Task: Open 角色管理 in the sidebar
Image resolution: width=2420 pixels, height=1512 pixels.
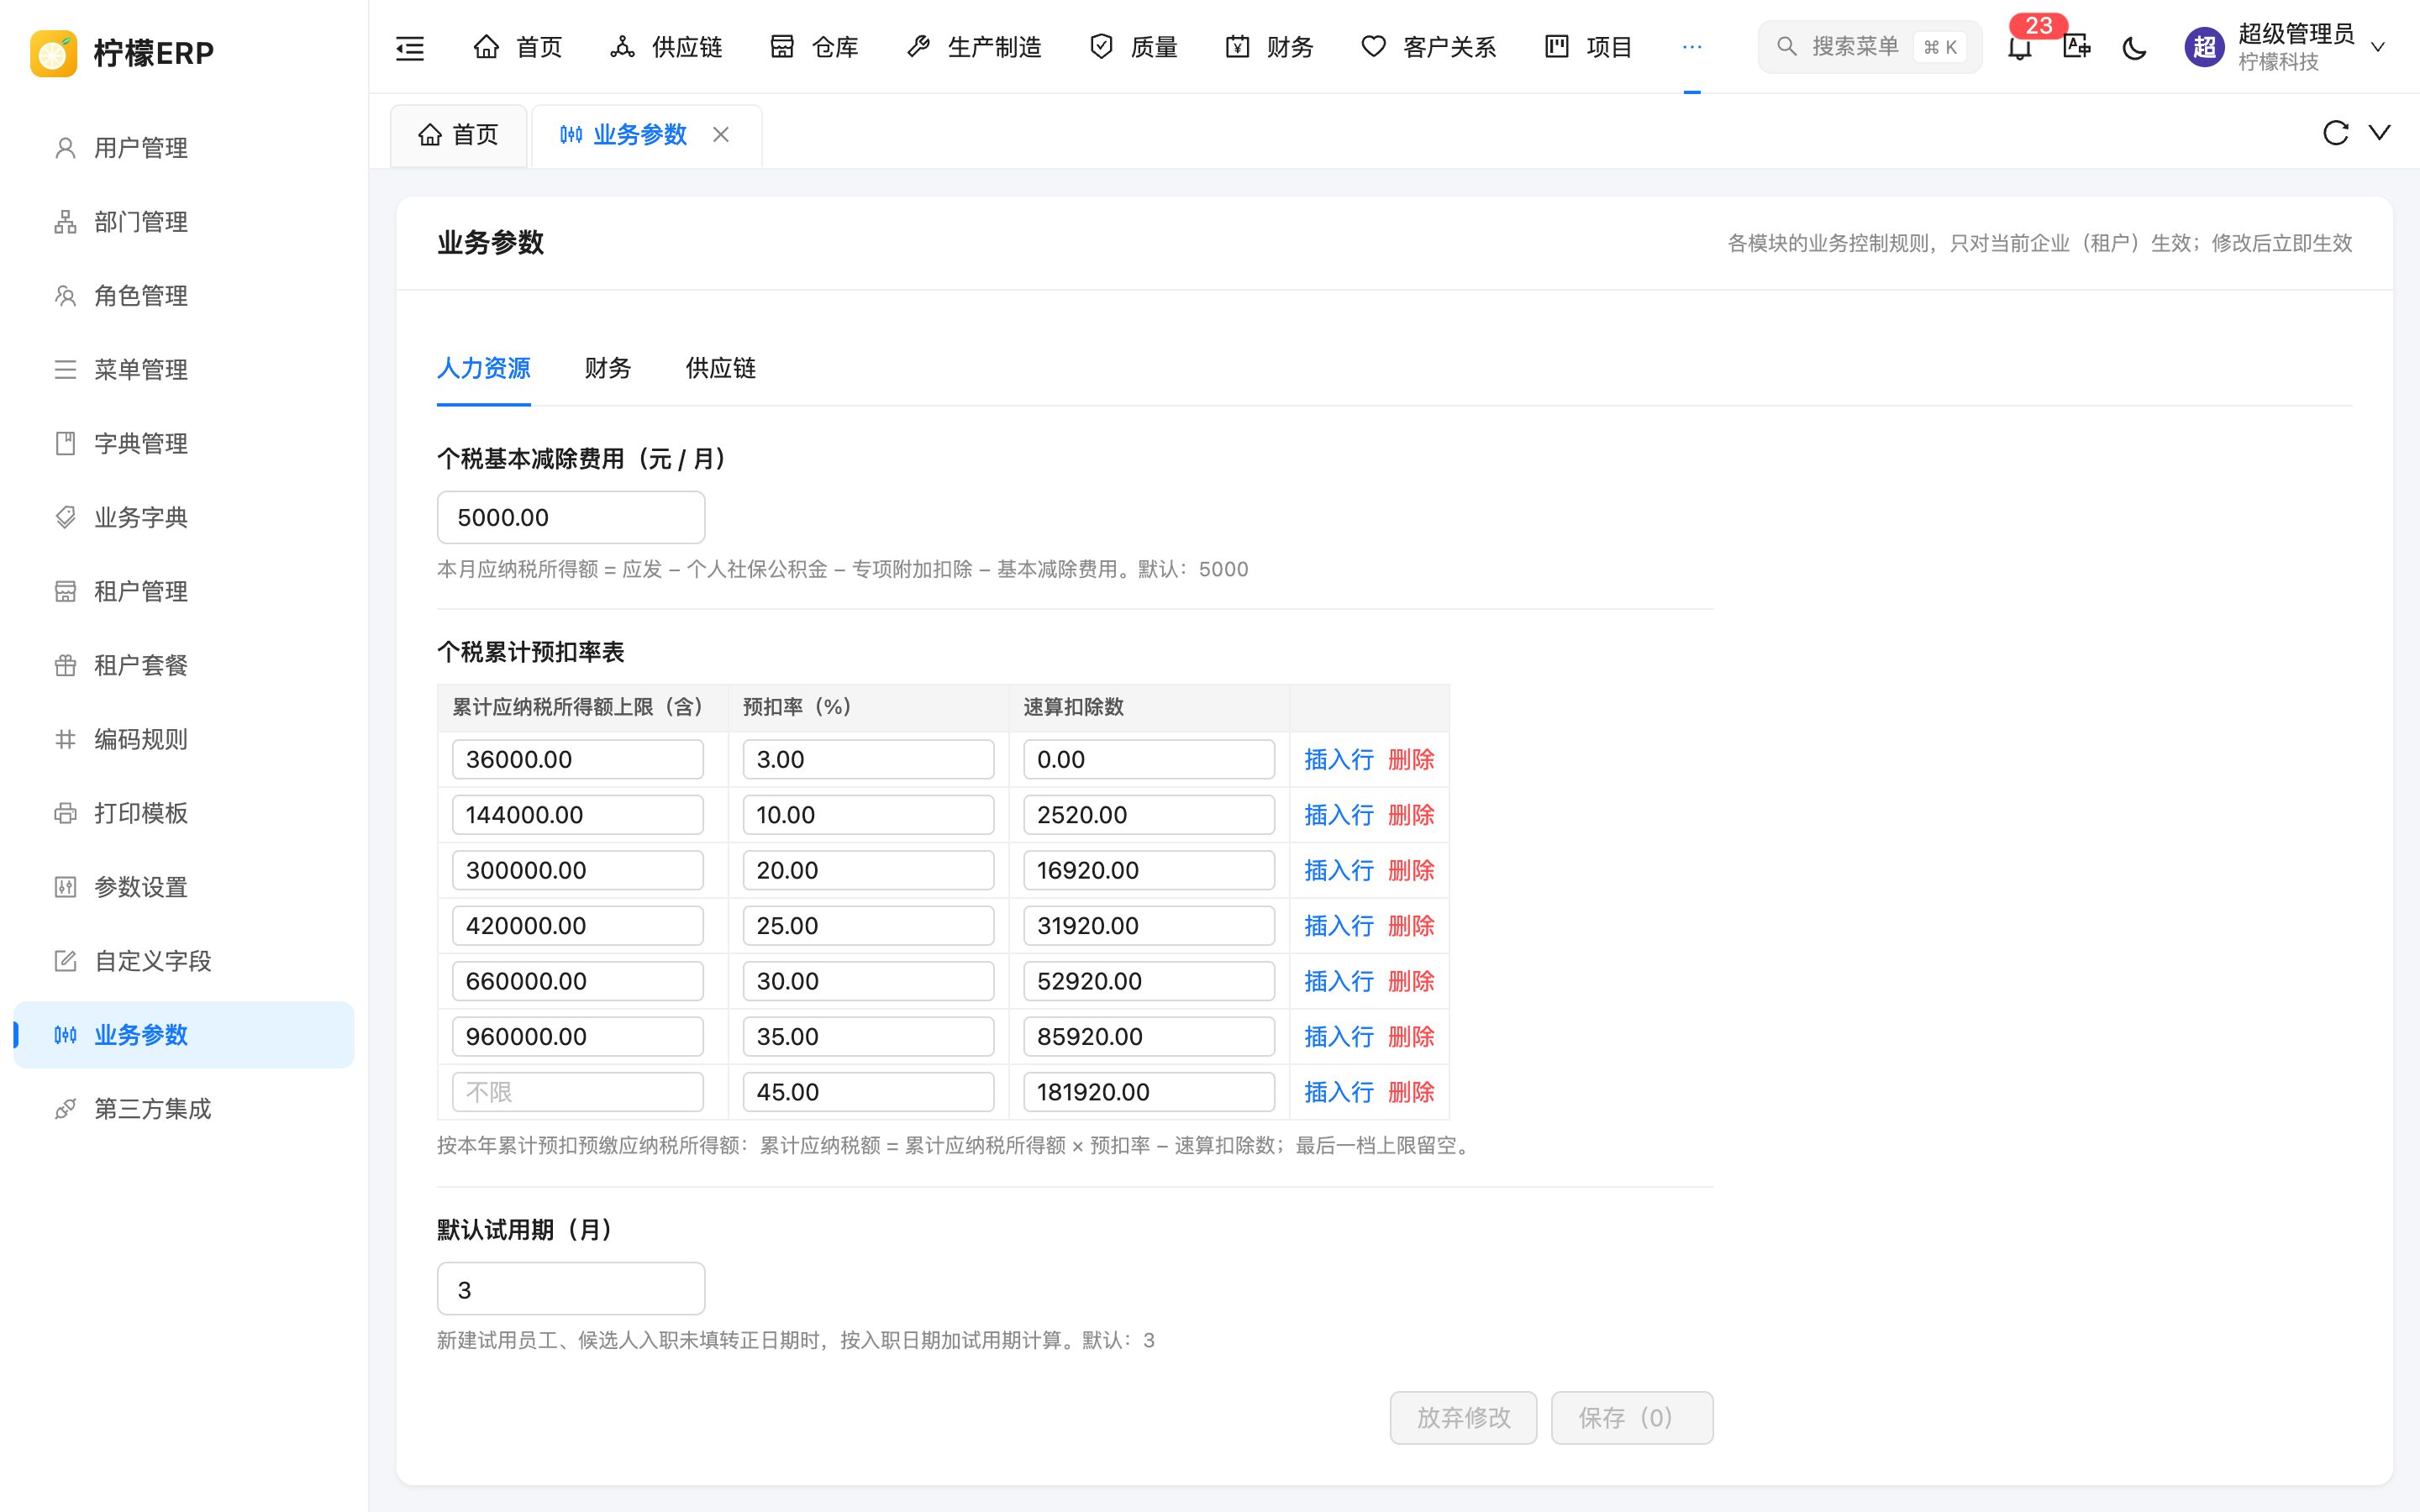Action: click(184, 296)
